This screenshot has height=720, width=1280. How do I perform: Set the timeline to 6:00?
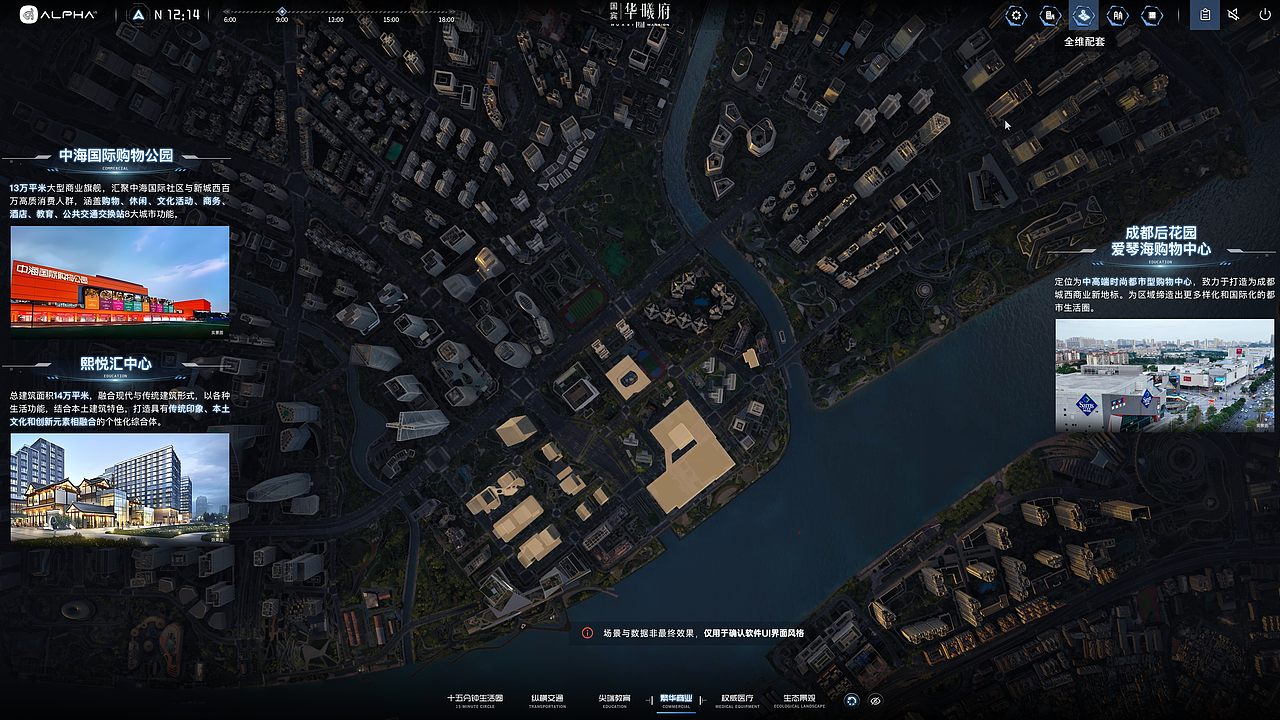[230, 19]
